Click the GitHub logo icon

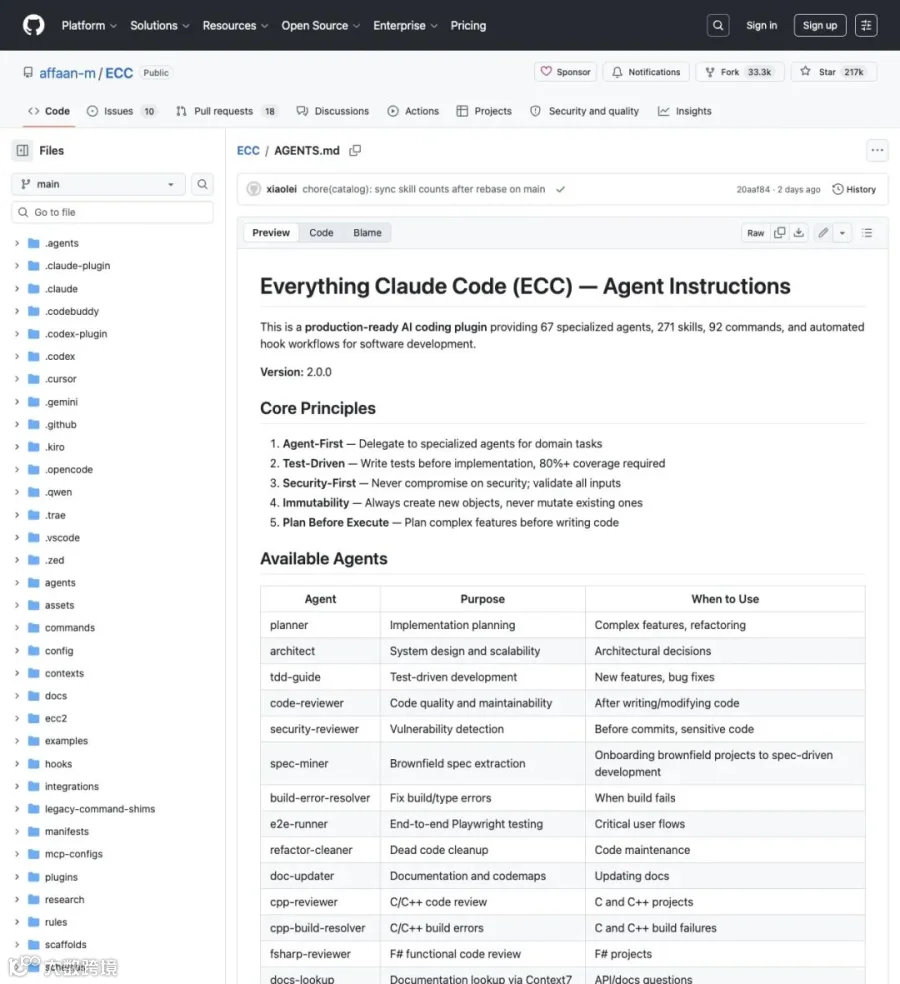(33, 25)
